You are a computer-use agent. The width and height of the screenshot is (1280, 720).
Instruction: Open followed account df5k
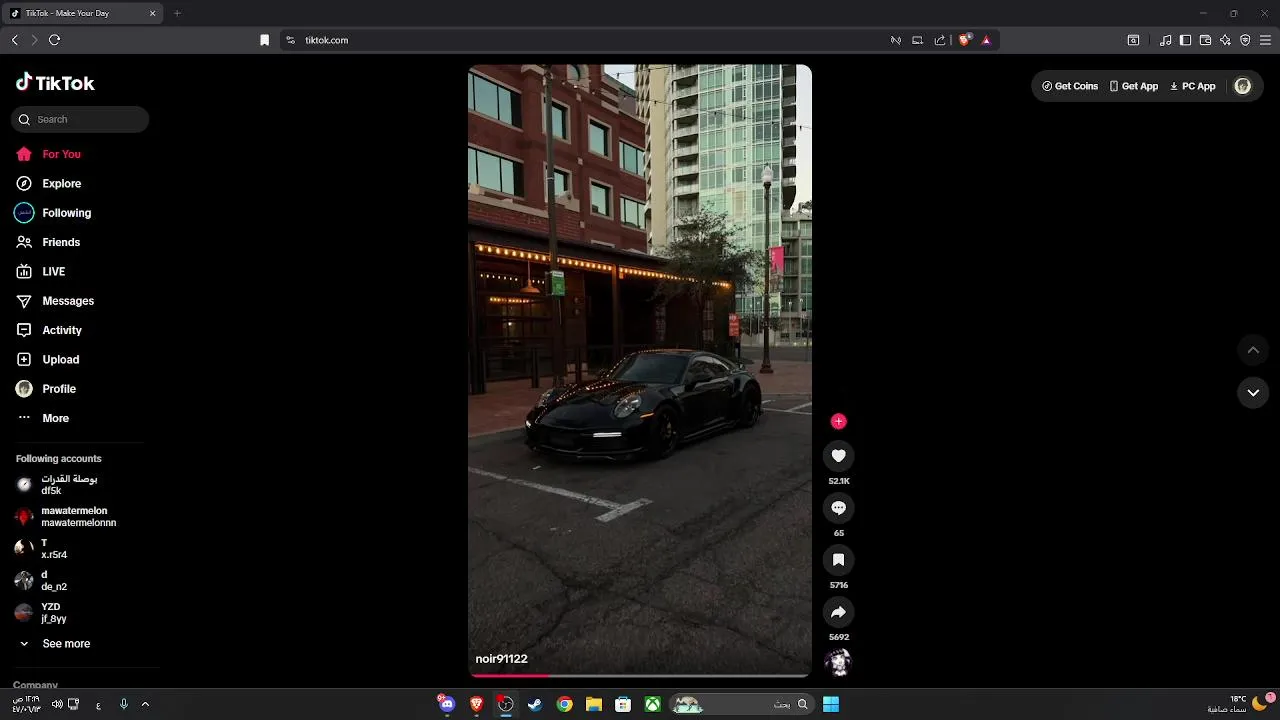pyautogui.click(x=58, y=485)
